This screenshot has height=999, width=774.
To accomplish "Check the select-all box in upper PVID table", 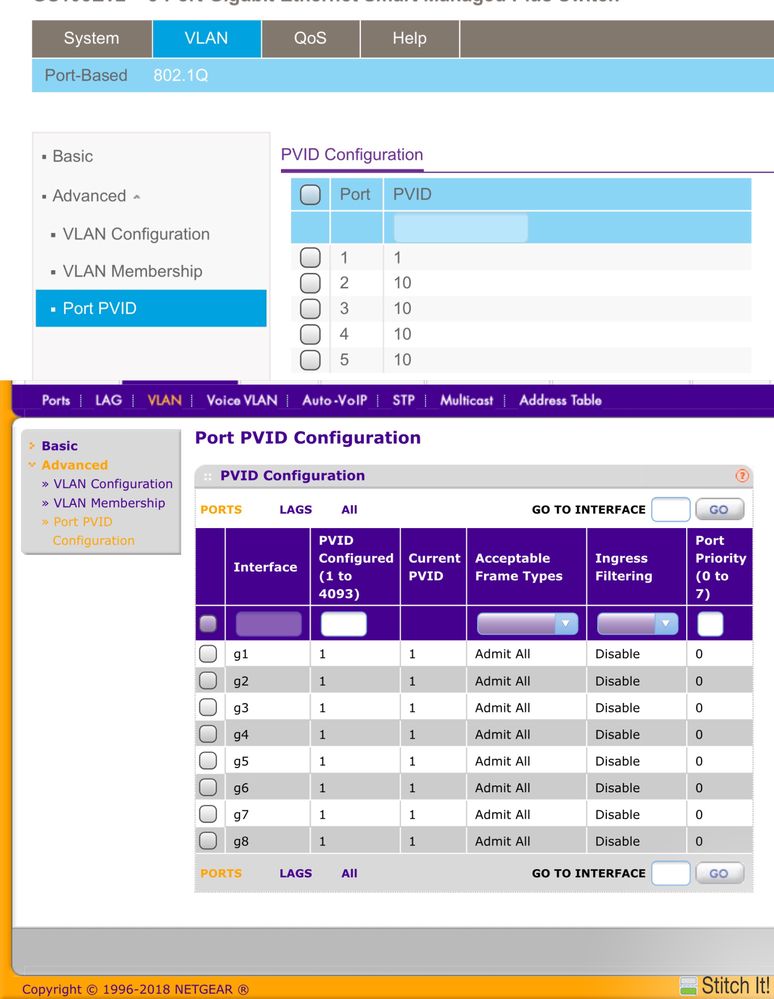I will pos(310,195).
